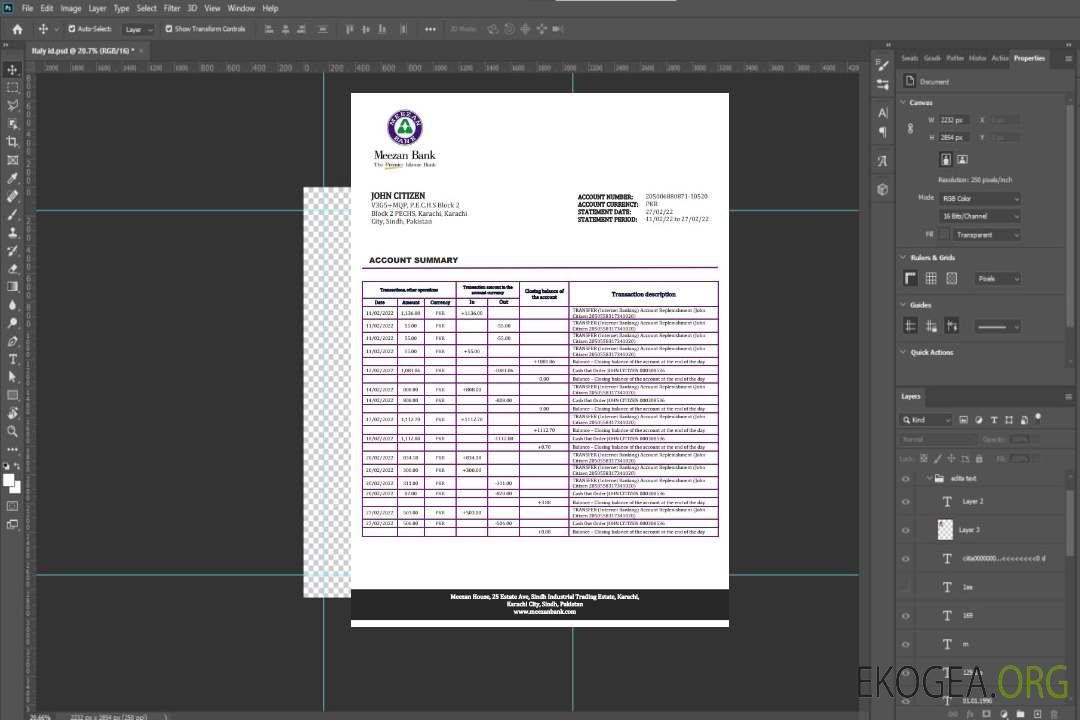
Task: Select the Eyedropper tool
Action: [x=13, y=178]
